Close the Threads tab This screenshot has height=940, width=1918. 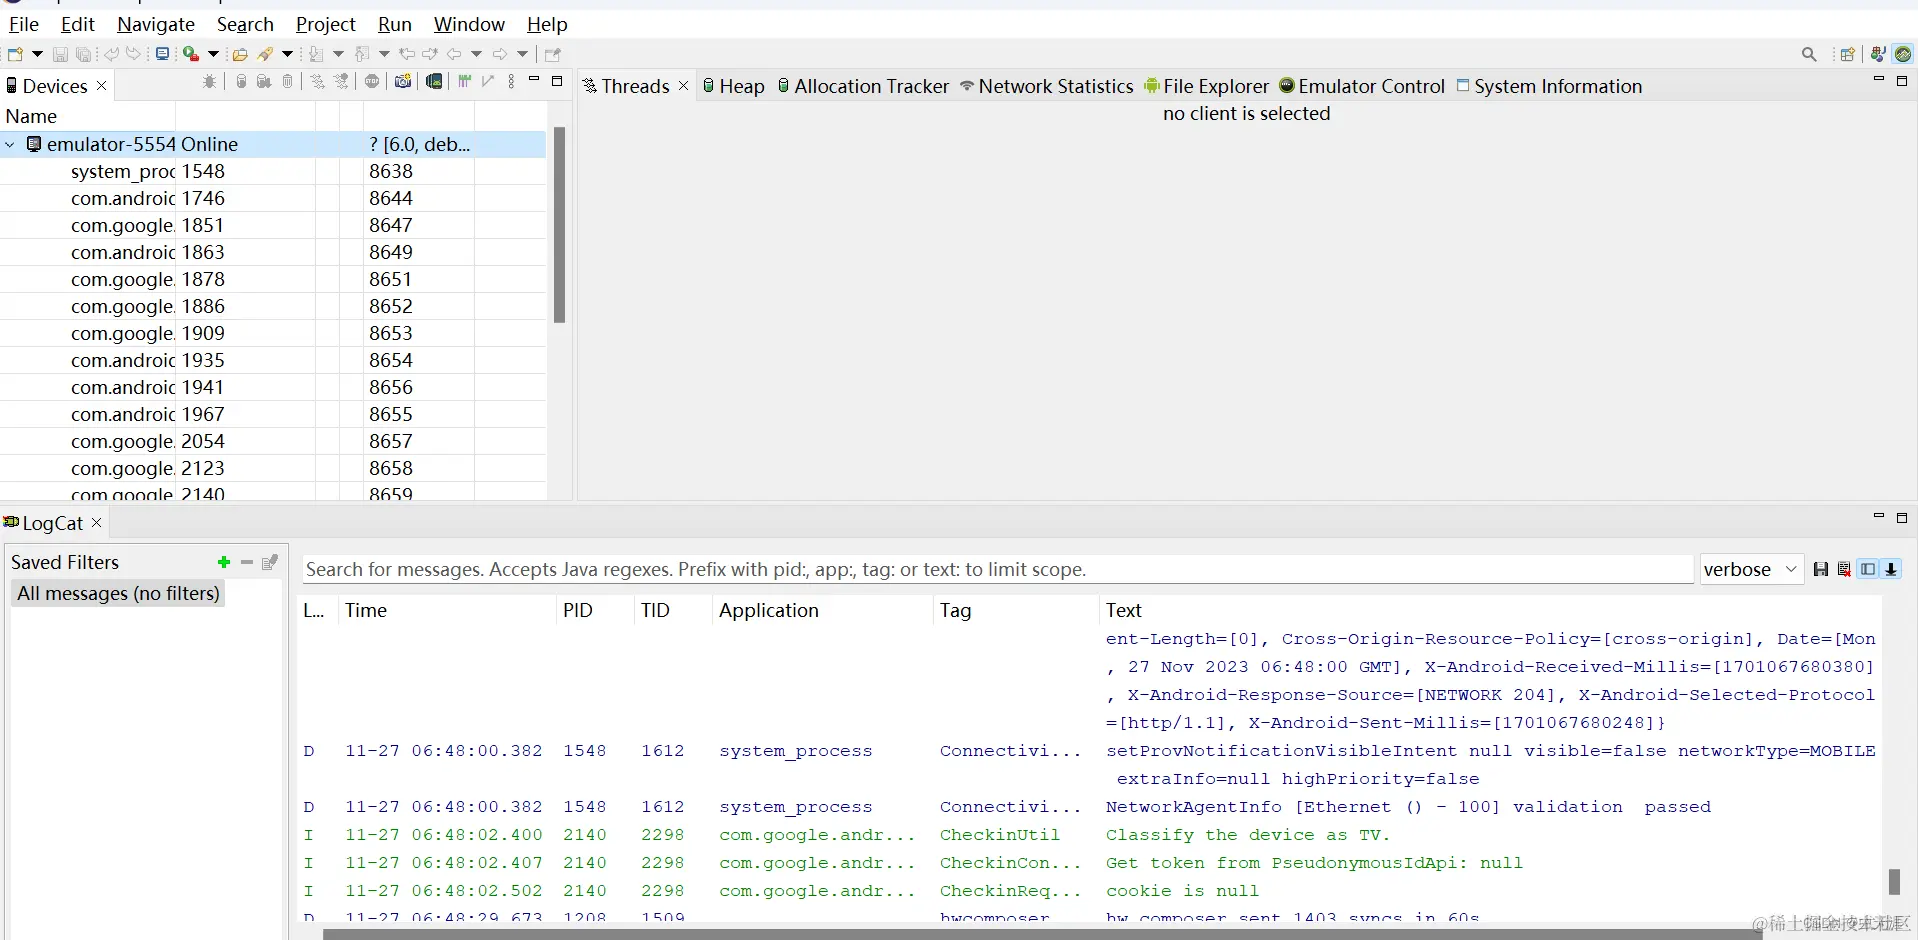pyautogui.click(x=684, y=86)
